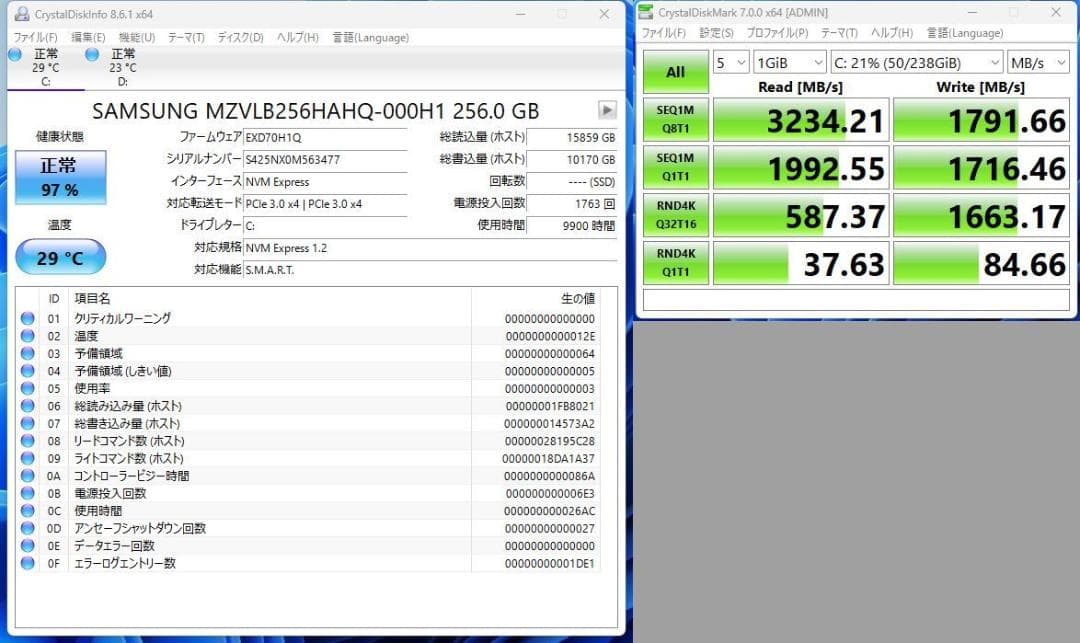Click the blue indicator next to クリティカルワーニング
The width and height of the screenshot is (1080, 643).
pyautogui.click(x=27, y=316)
